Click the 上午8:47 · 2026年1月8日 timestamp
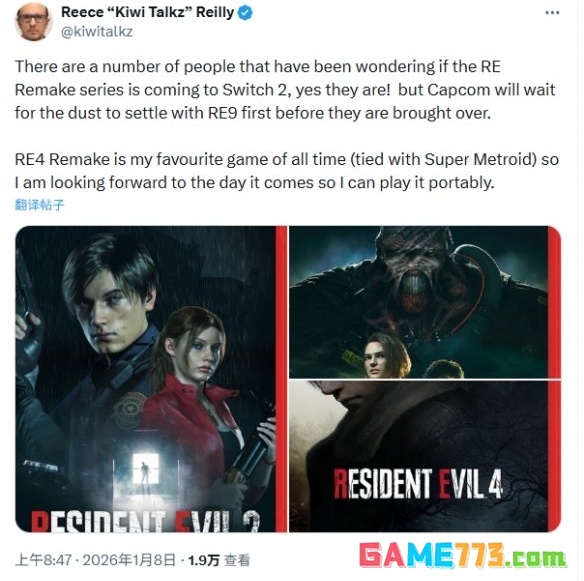This screenshot has height=581, width=584. pos(95,560)
